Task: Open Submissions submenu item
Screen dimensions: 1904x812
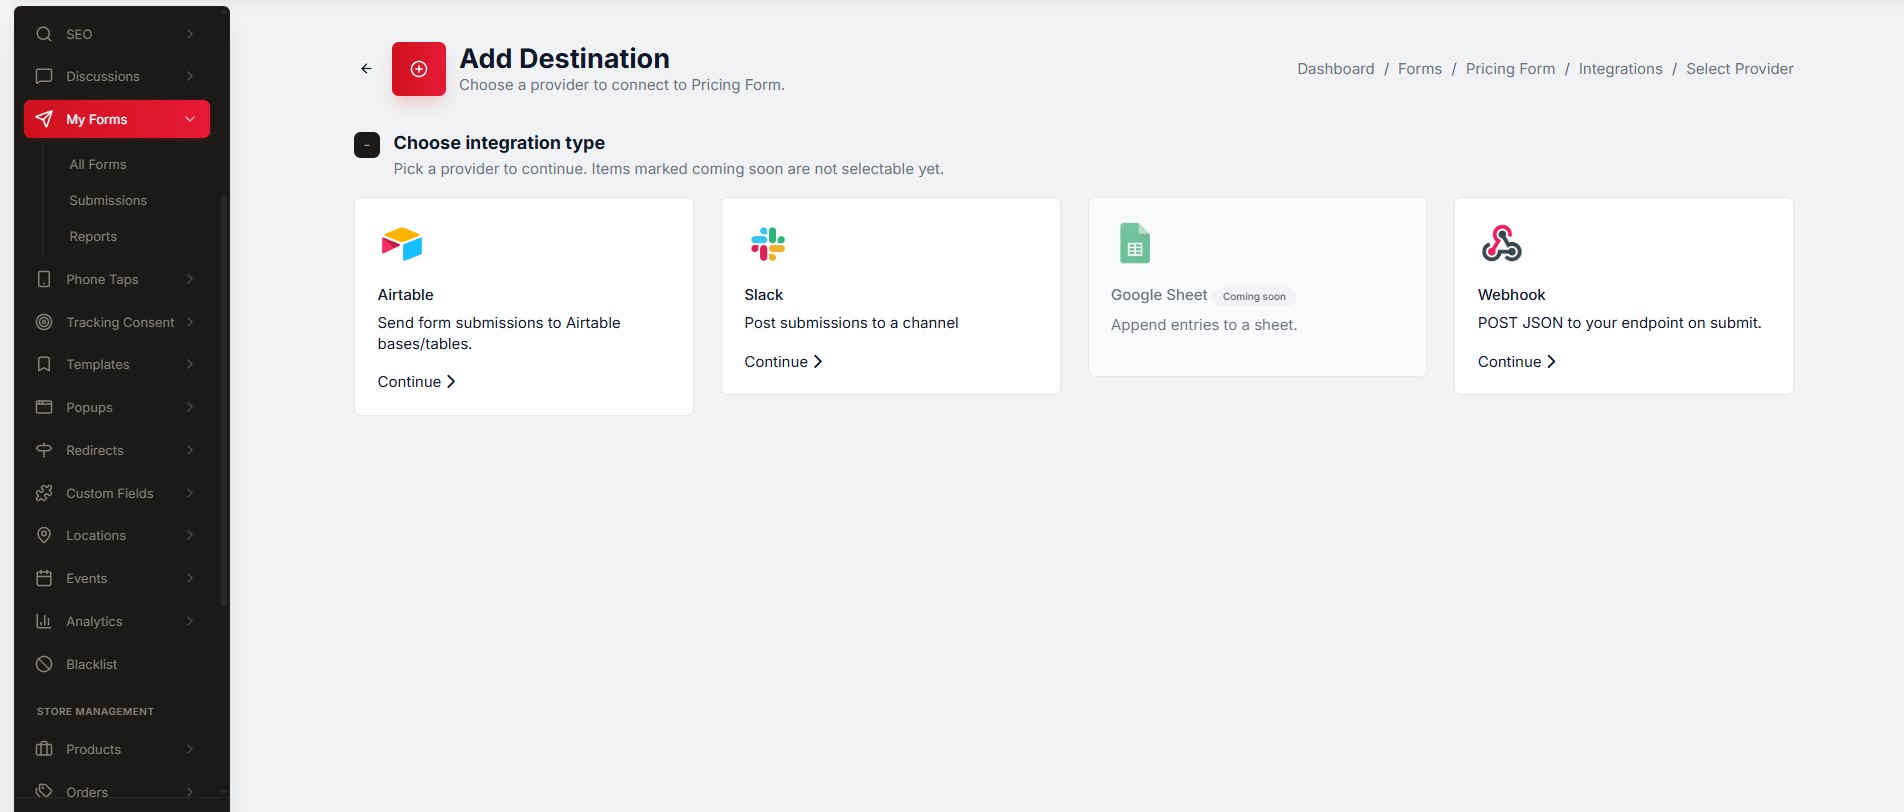Action: click(x=108, y=200)
